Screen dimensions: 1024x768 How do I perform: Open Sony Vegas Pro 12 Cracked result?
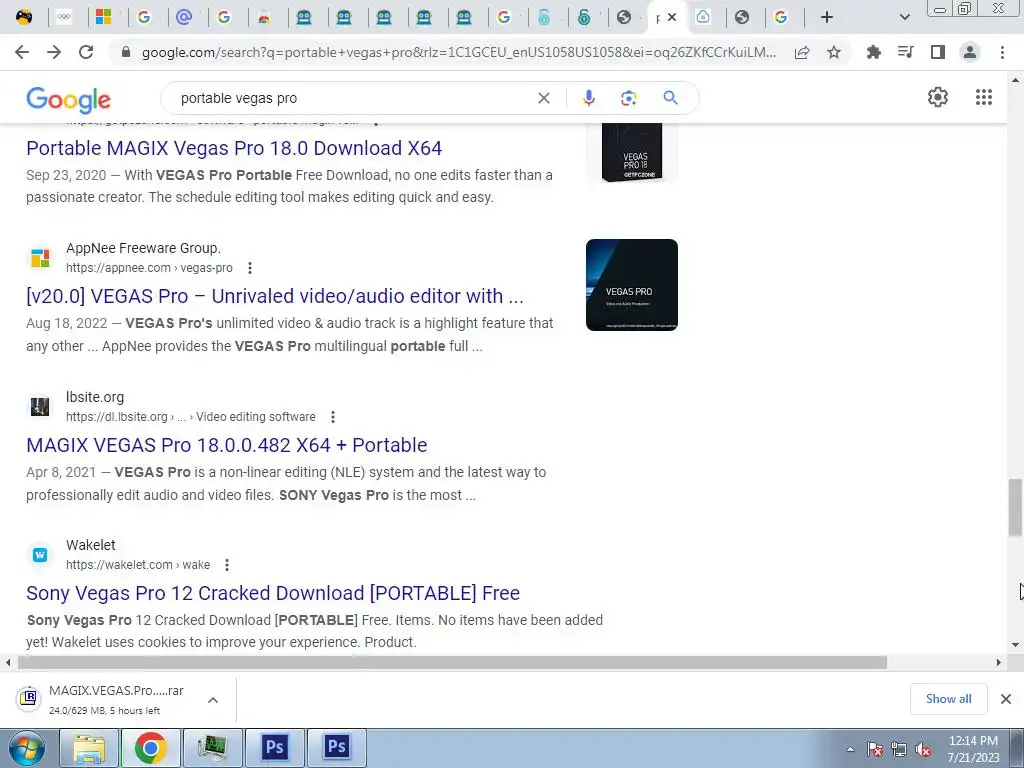pyautogui.click(x=273, y=593)
